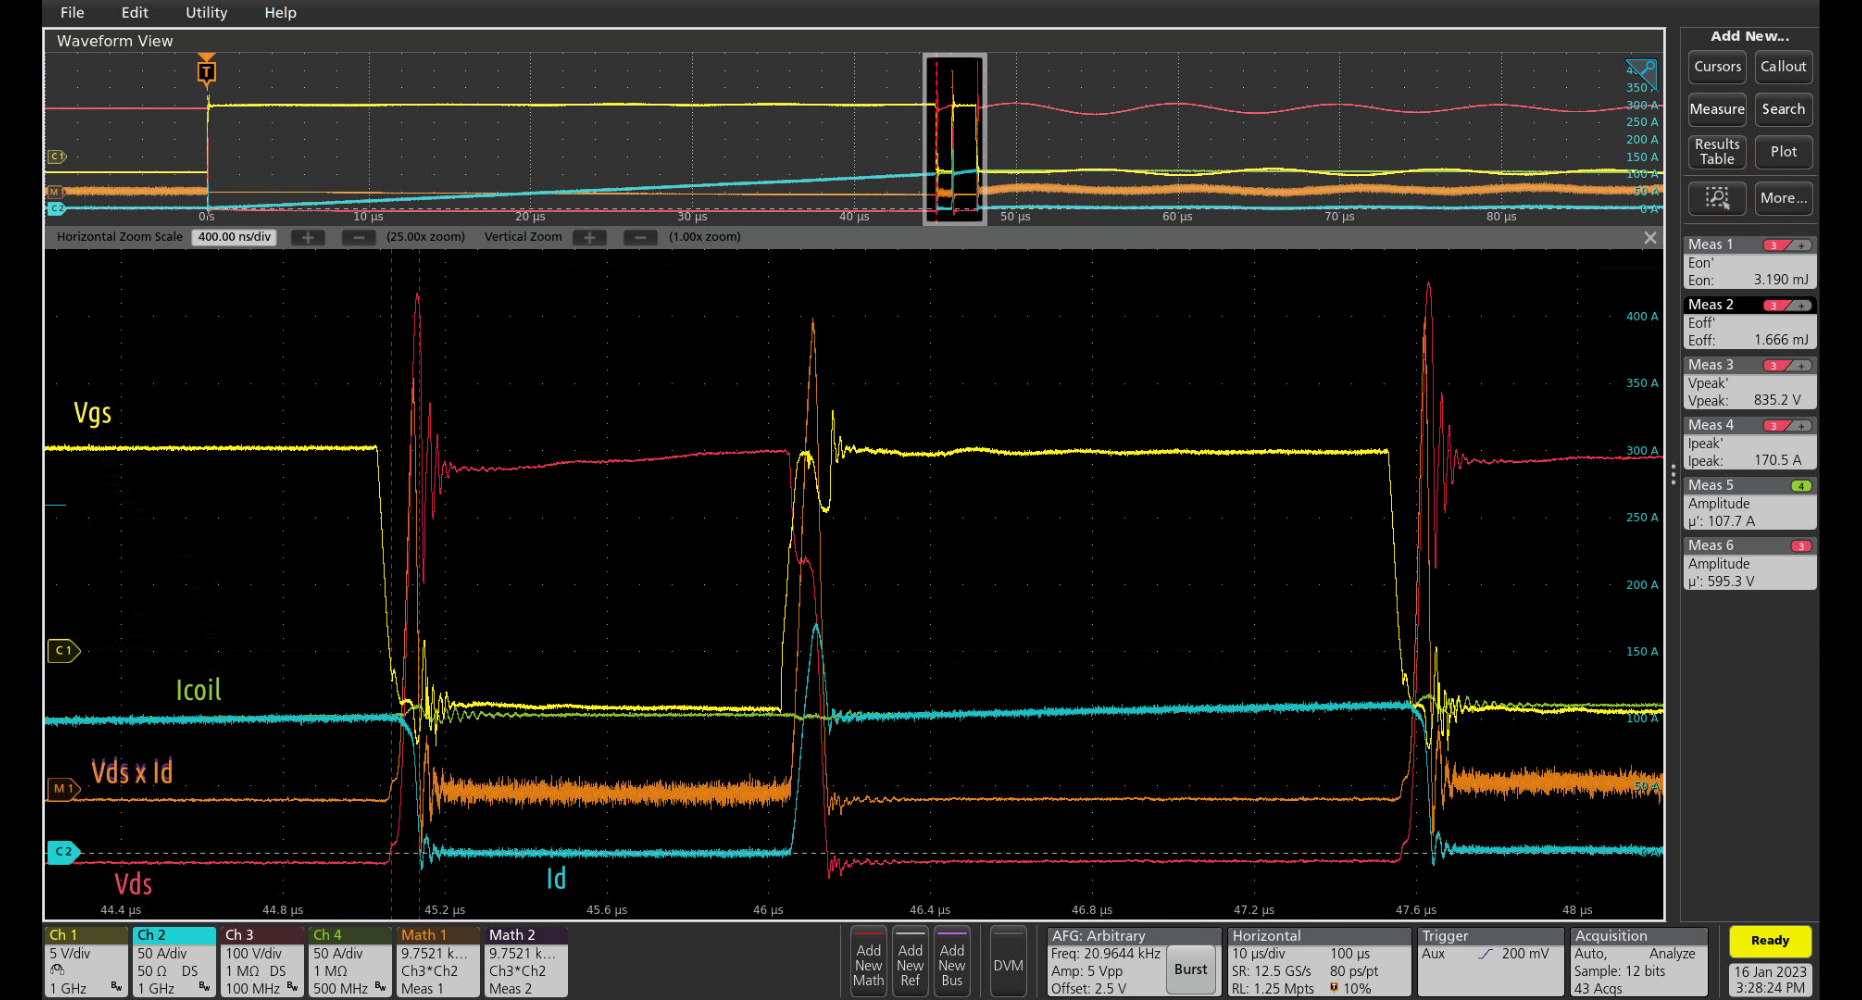The image size is (1862, 1000).
Task: Decrease vertical zoom with minus button
Action: coord(640,238)
